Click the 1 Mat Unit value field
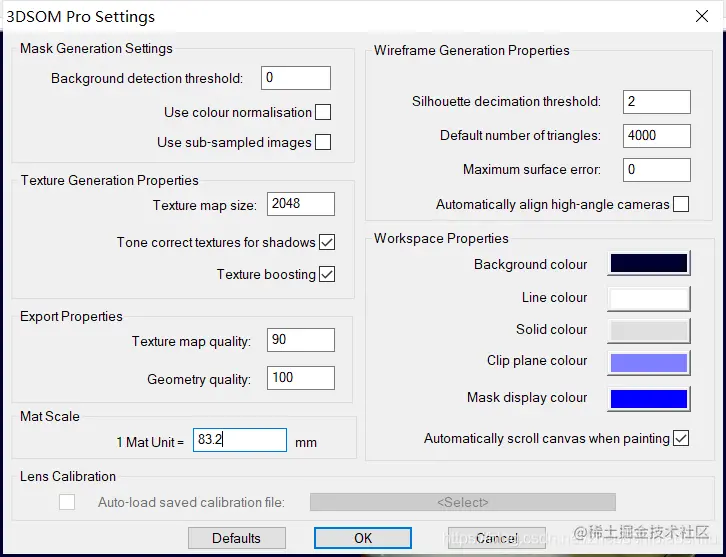The height and width of the screenshot is (557, 726). point(240,440)
